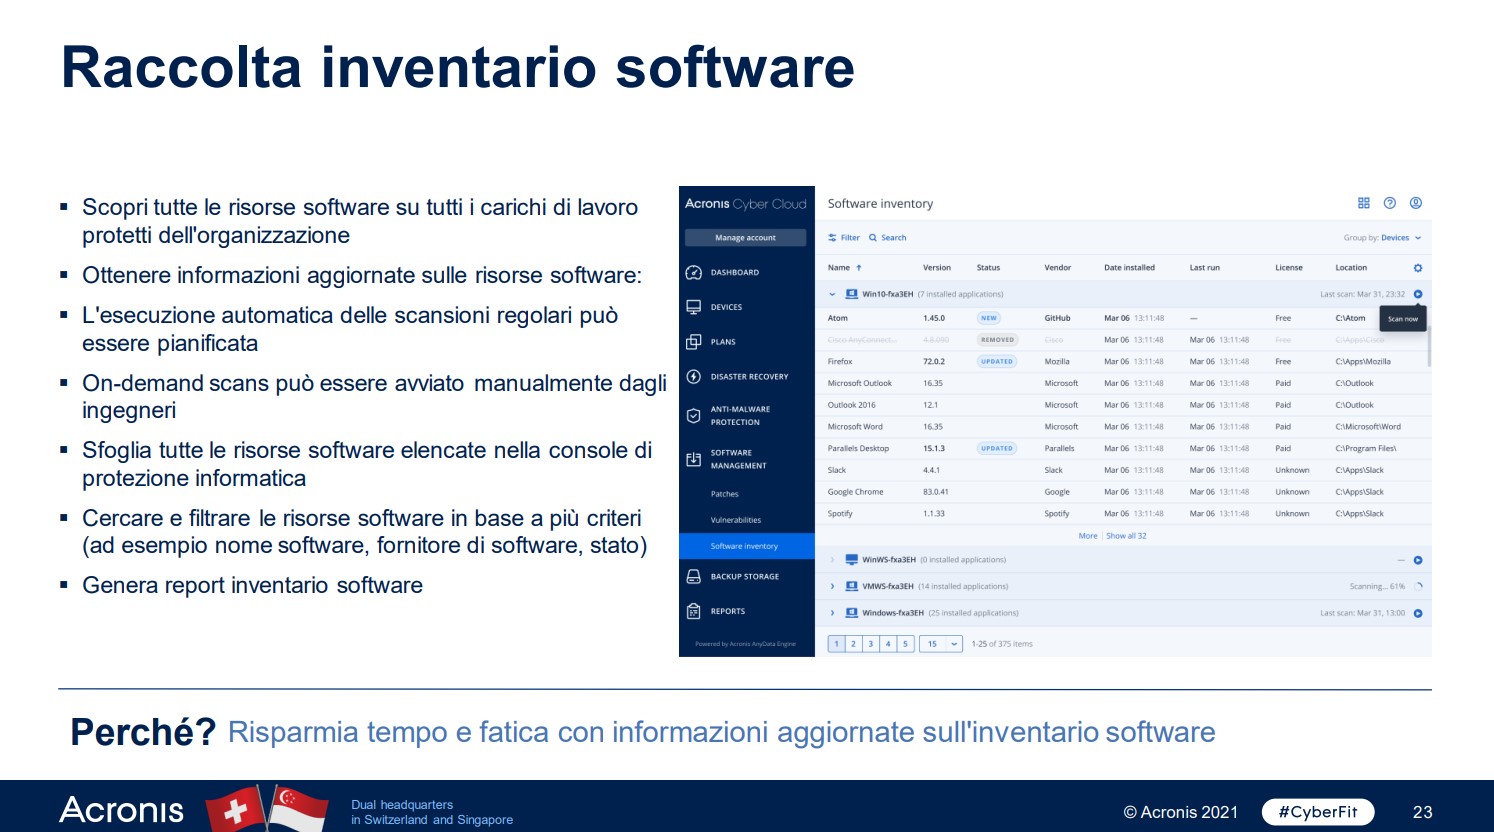
Task: Click the Anti-Malware Protection shield icon
Action: click(693, 415)
